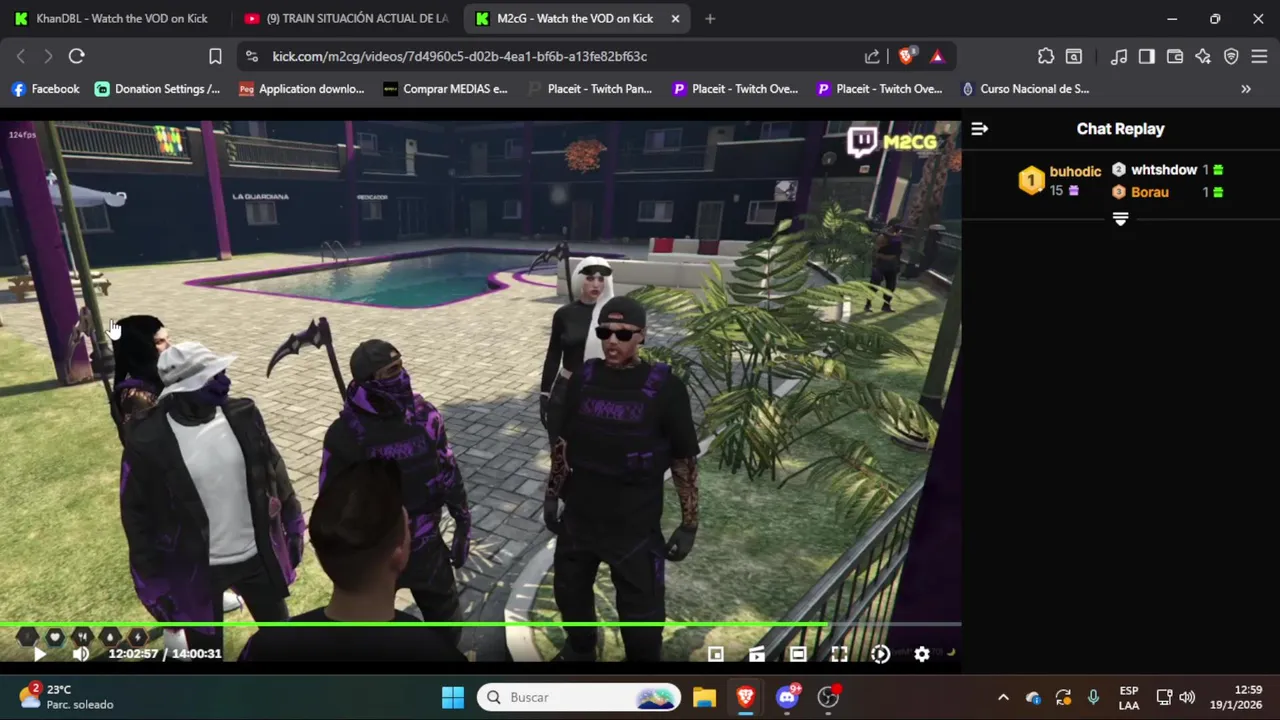The height and width of the screenshot is (720, 1280).
Task: Open buhodic's top gifter profile
Action: 1060,180
